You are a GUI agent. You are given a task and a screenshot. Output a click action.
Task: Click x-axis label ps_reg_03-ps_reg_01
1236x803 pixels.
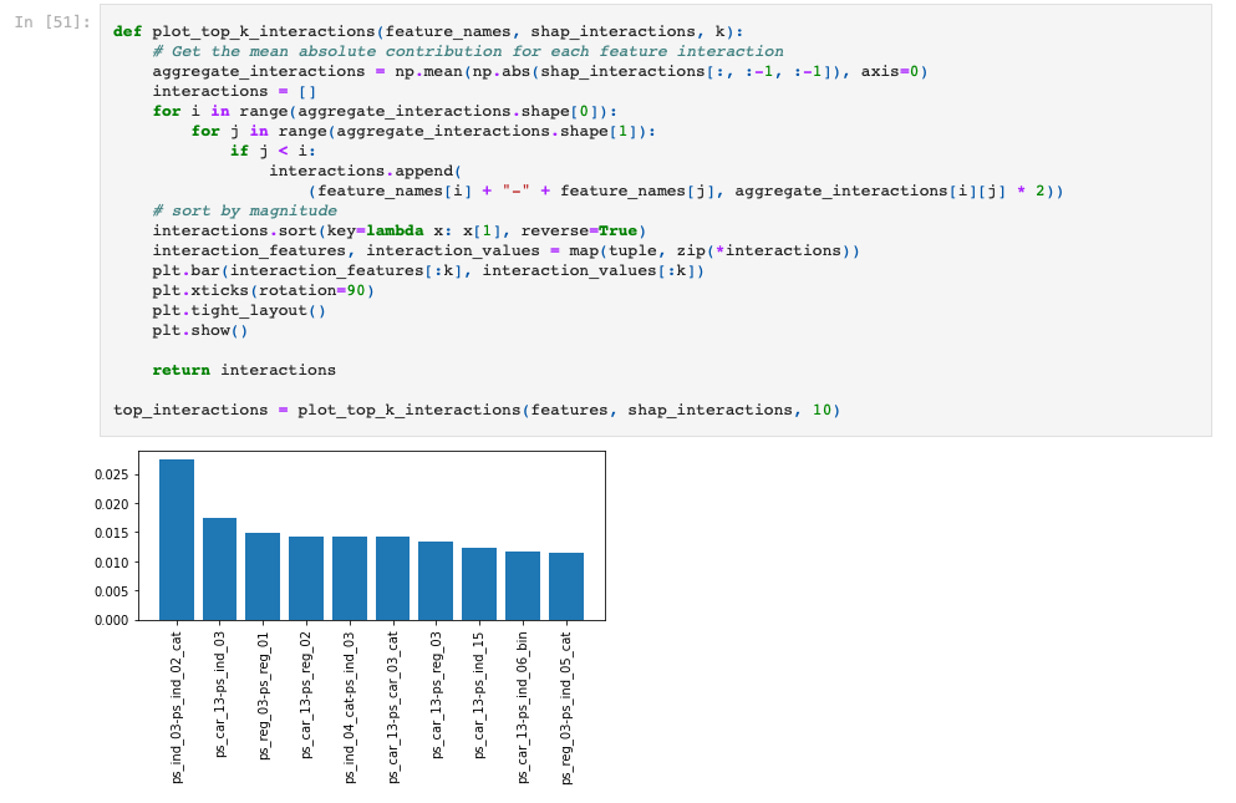264,696
